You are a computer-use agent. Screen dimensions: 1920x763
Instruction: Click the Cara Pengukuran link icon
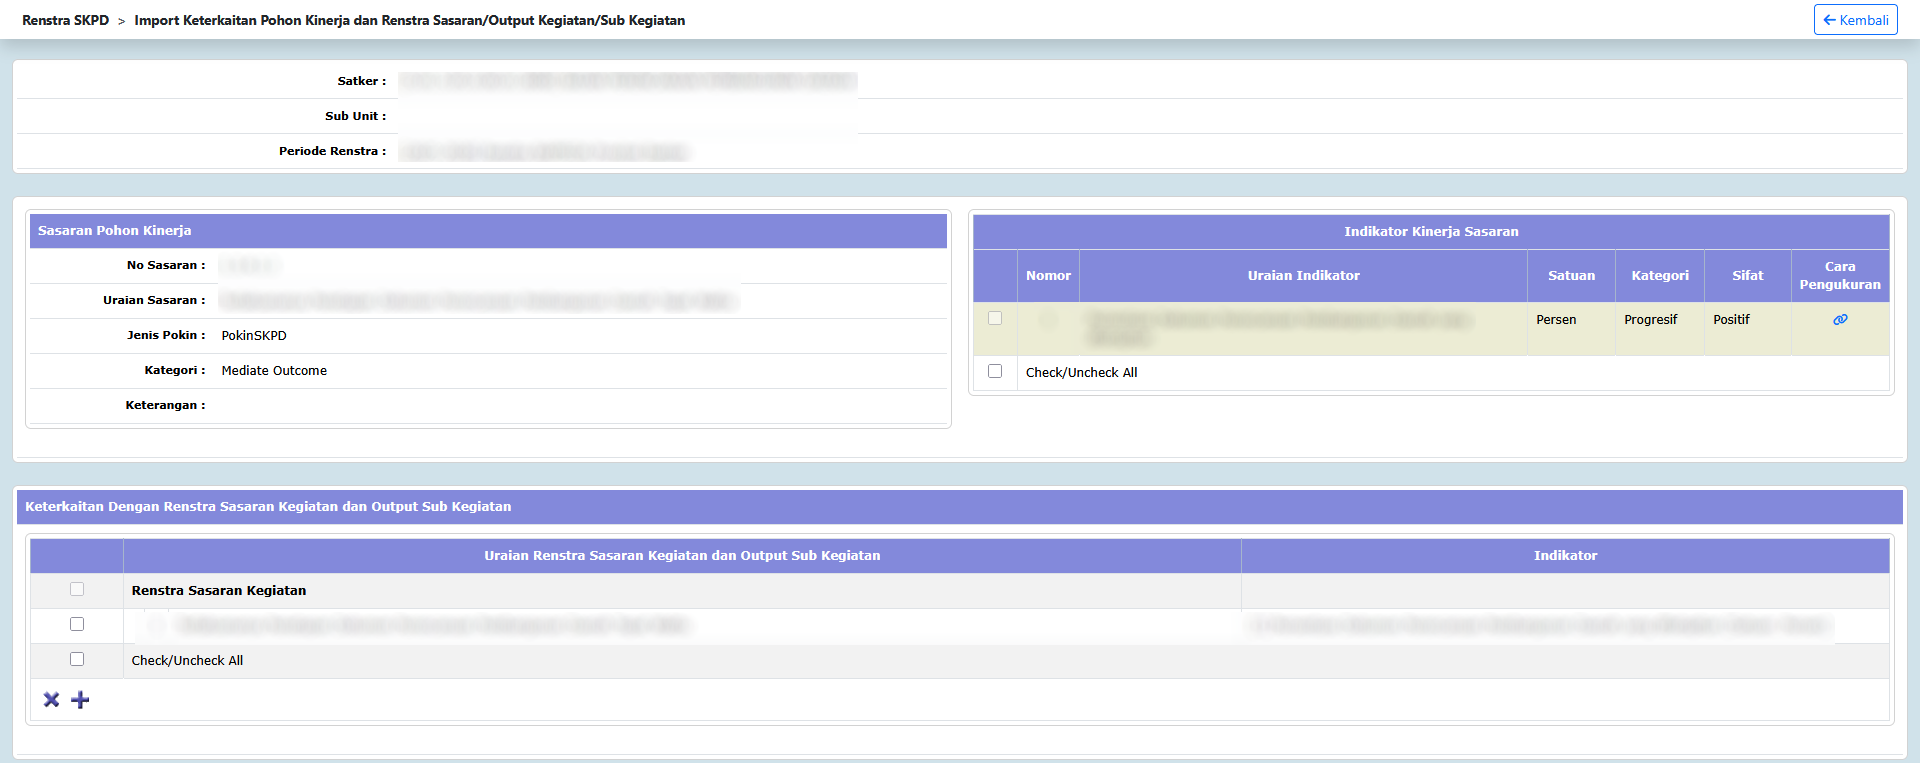[x=1839, y=320]
